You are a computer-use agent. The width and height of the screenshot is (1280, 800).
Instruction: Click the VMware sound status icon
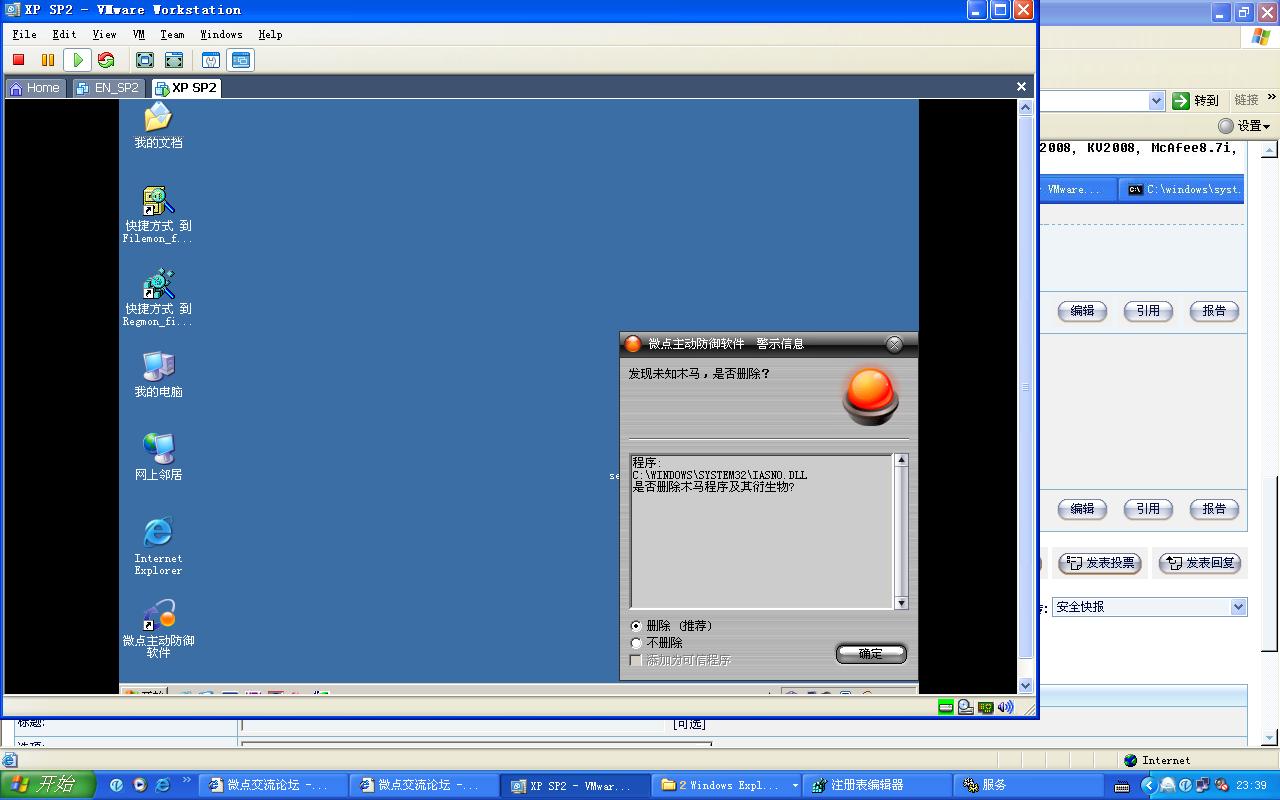(x=1005, y=707)
